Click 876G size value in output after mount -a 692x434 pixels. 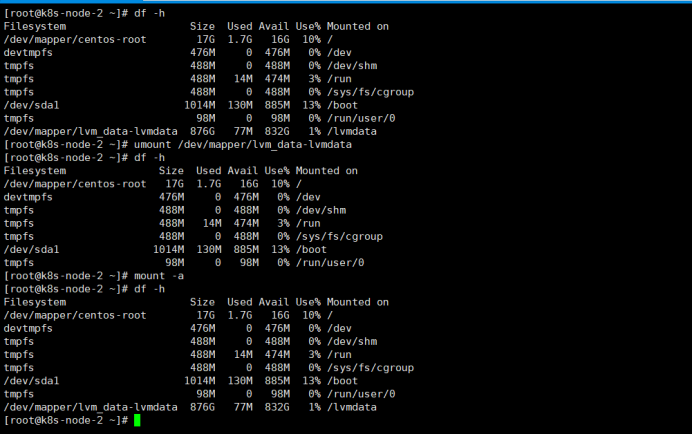click(203, 408)
